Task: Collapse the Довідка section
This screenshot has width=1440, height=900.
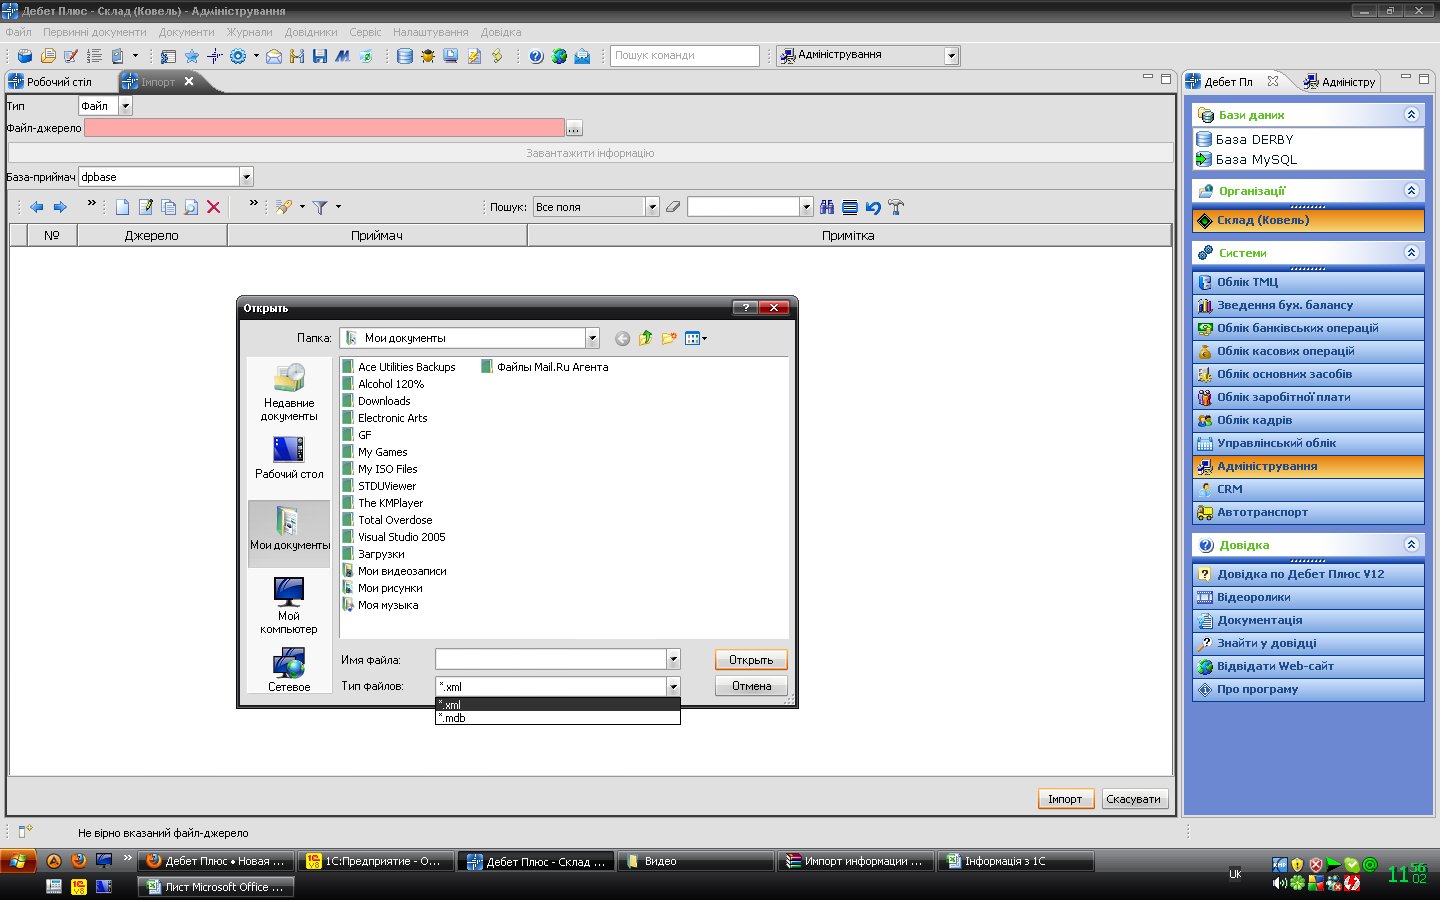Action: coord(1411,545)
